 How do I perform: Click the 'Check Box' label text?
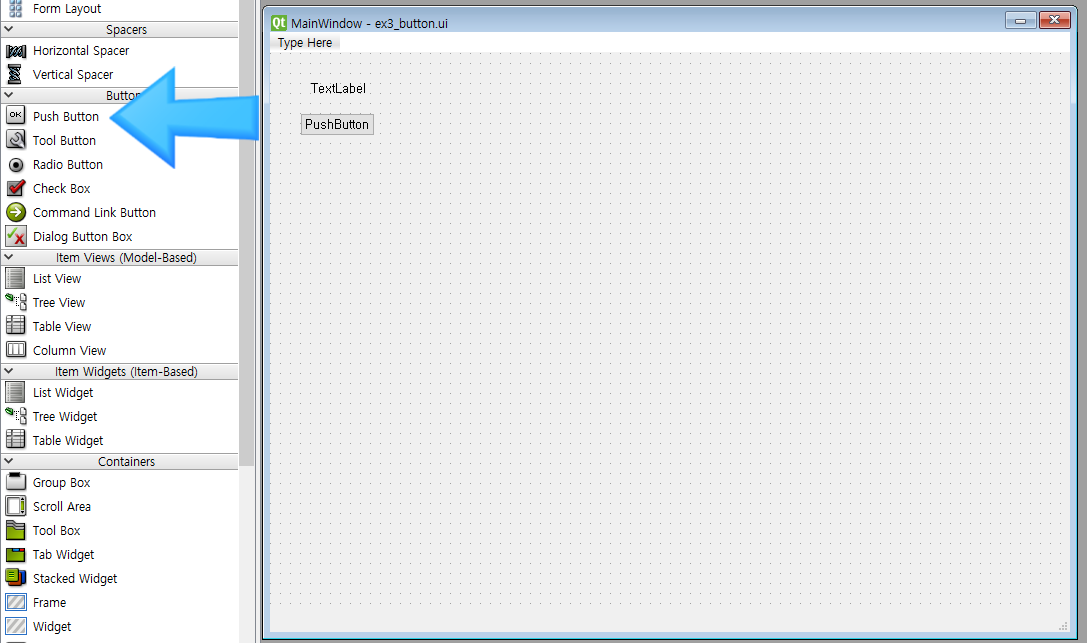62,188
